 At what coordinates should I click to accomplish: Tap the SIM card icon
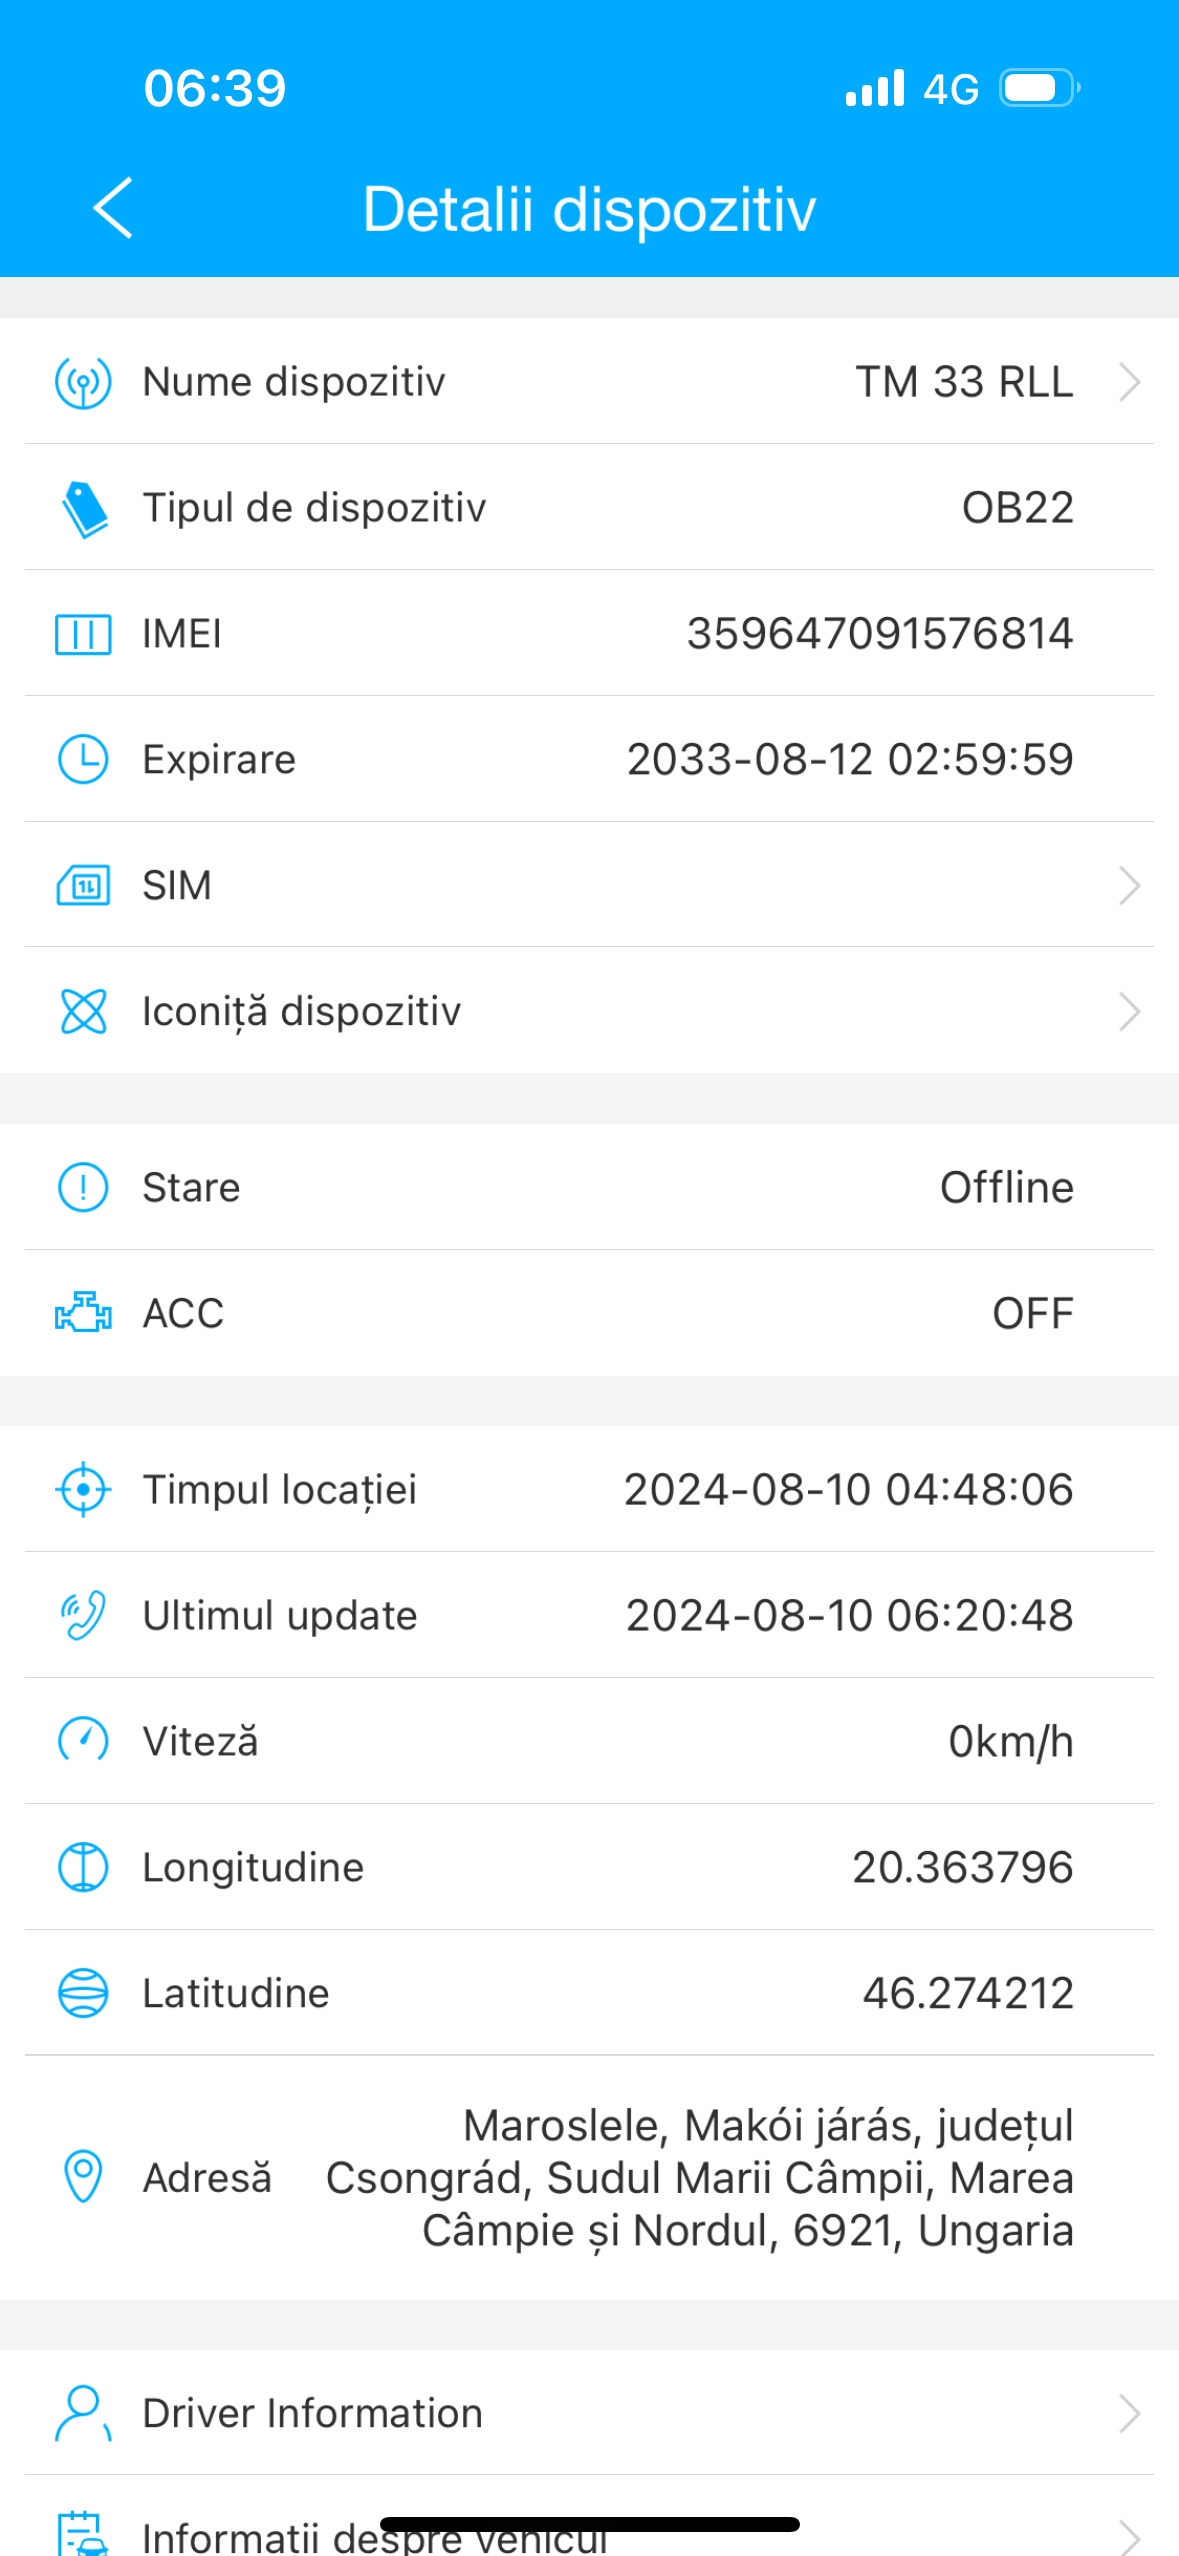tap(83, 886)
